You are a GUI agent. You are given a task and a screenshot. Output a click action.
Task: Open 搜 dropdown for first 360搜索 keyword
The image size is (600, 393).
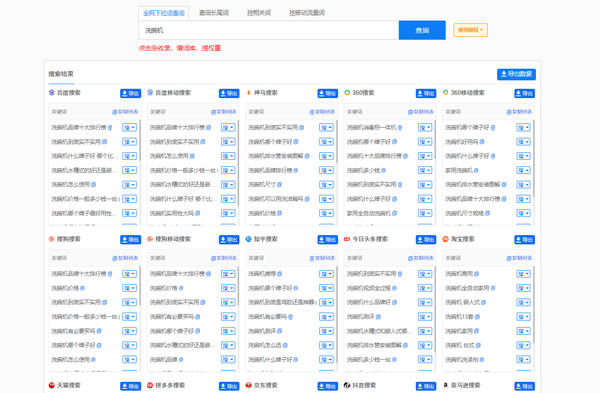(425, 127)
